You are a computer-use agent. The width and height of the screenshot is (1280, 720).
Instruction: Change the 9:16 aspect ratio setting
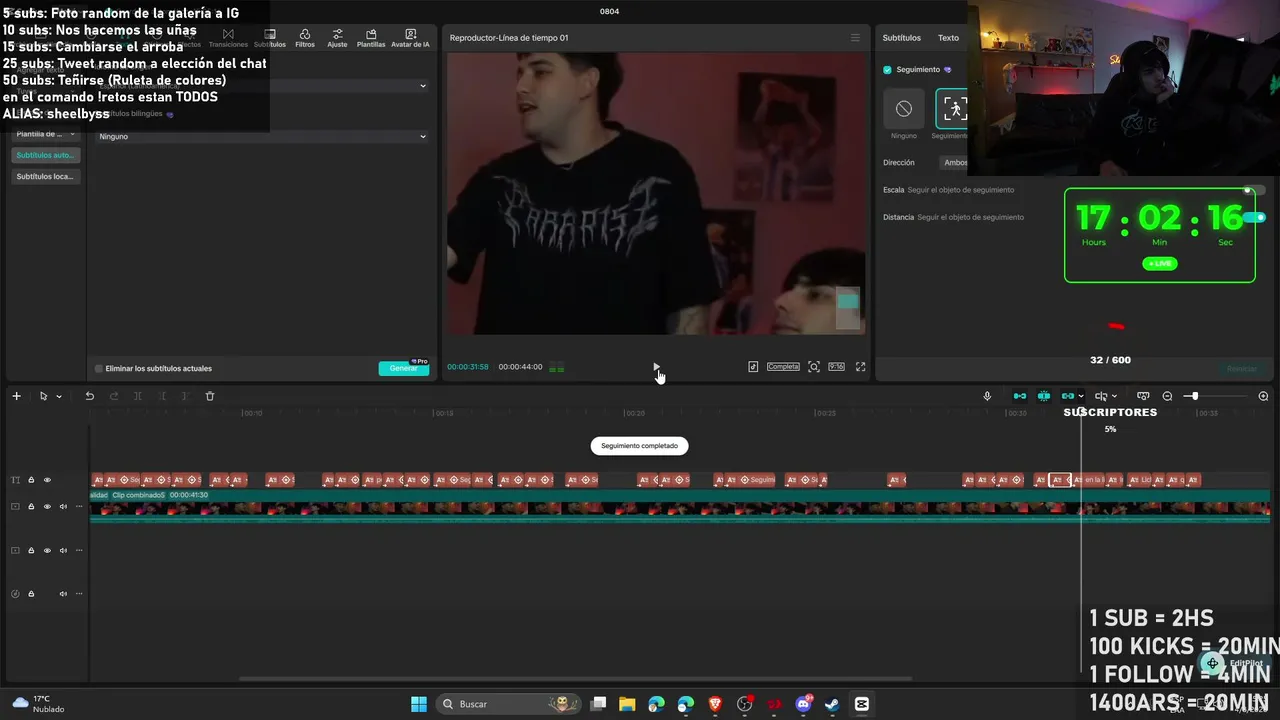tap(836, 367)
